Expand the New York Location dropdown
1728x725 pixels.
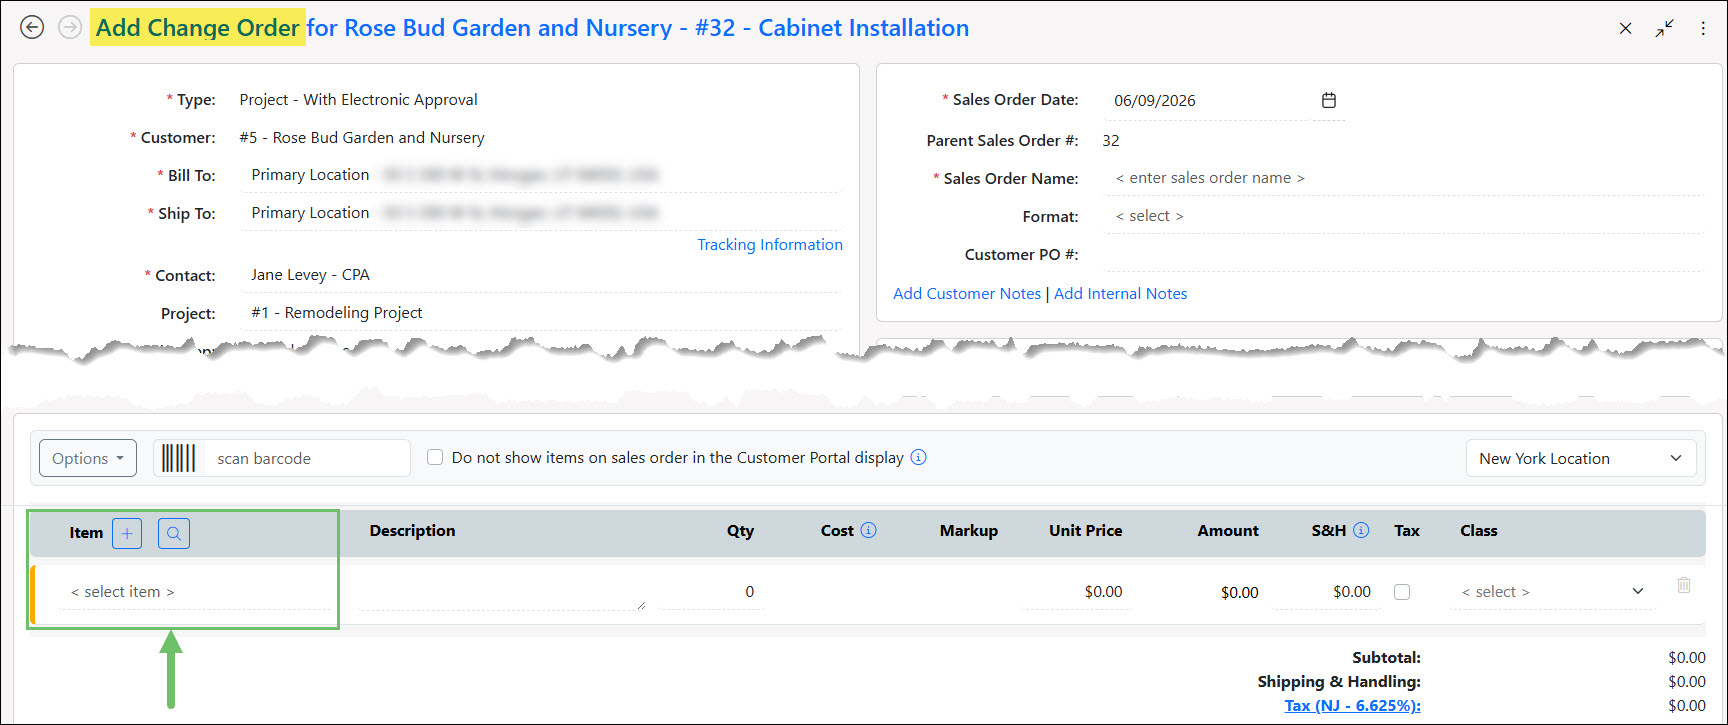(x=1581, y=458)
